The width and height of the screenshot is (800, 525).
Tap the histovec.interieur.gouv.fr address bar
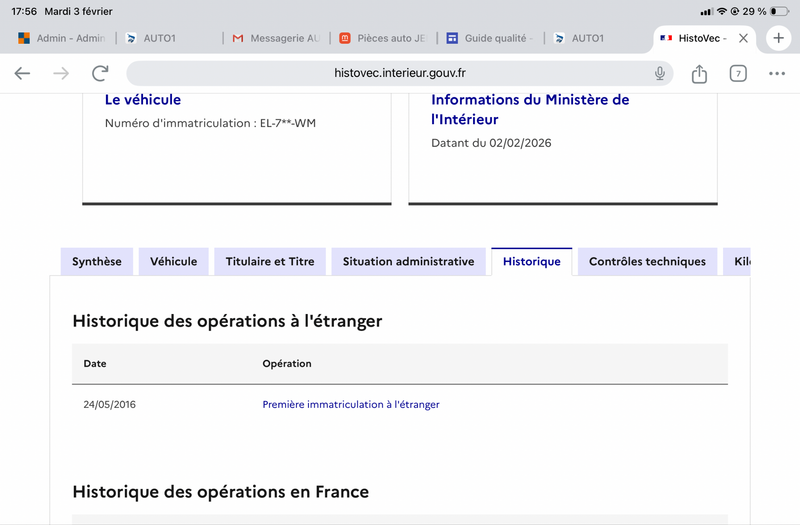coord(400,73)
